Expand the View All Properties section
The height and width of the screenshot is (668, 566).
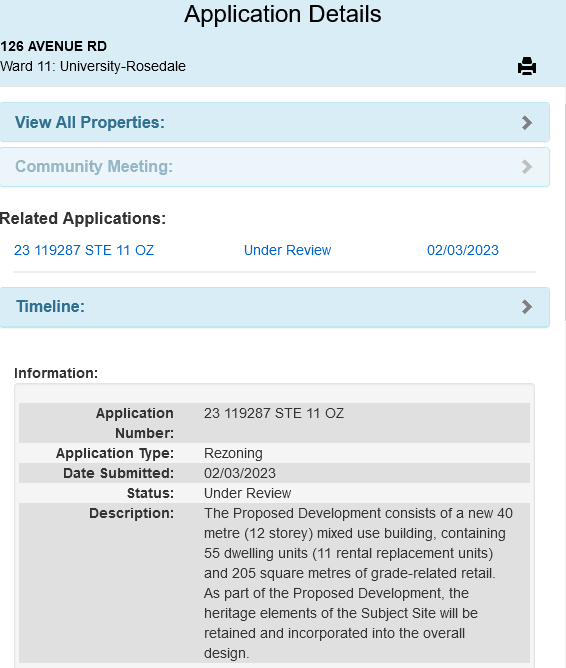[275, 122]
